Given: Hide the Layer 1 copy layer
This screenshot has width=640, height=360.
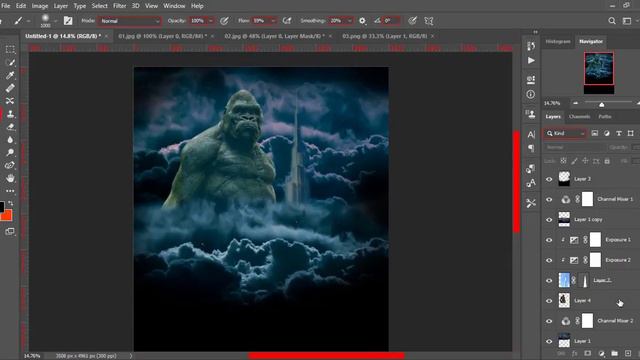Looking at the screenshot, I should (x=549, y=220).
